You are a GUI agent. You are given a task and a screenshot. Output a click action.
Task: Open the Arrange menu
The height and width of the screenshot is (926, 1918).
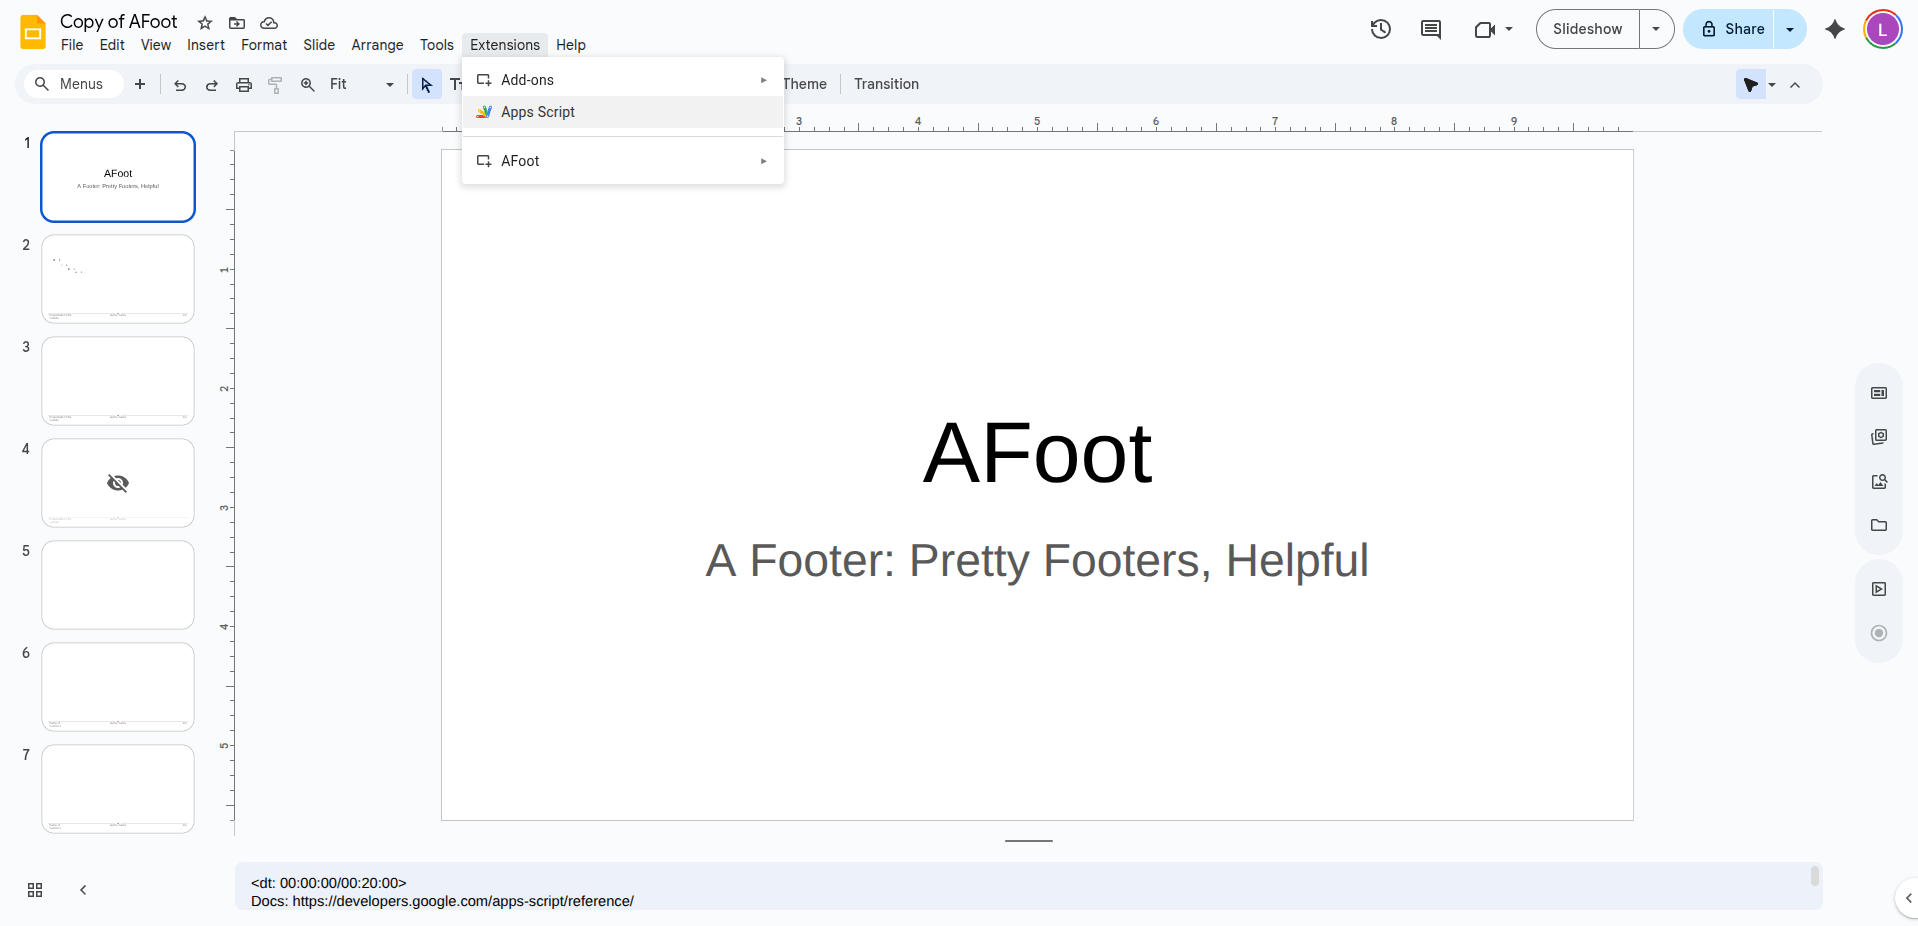tap(377, 45)
